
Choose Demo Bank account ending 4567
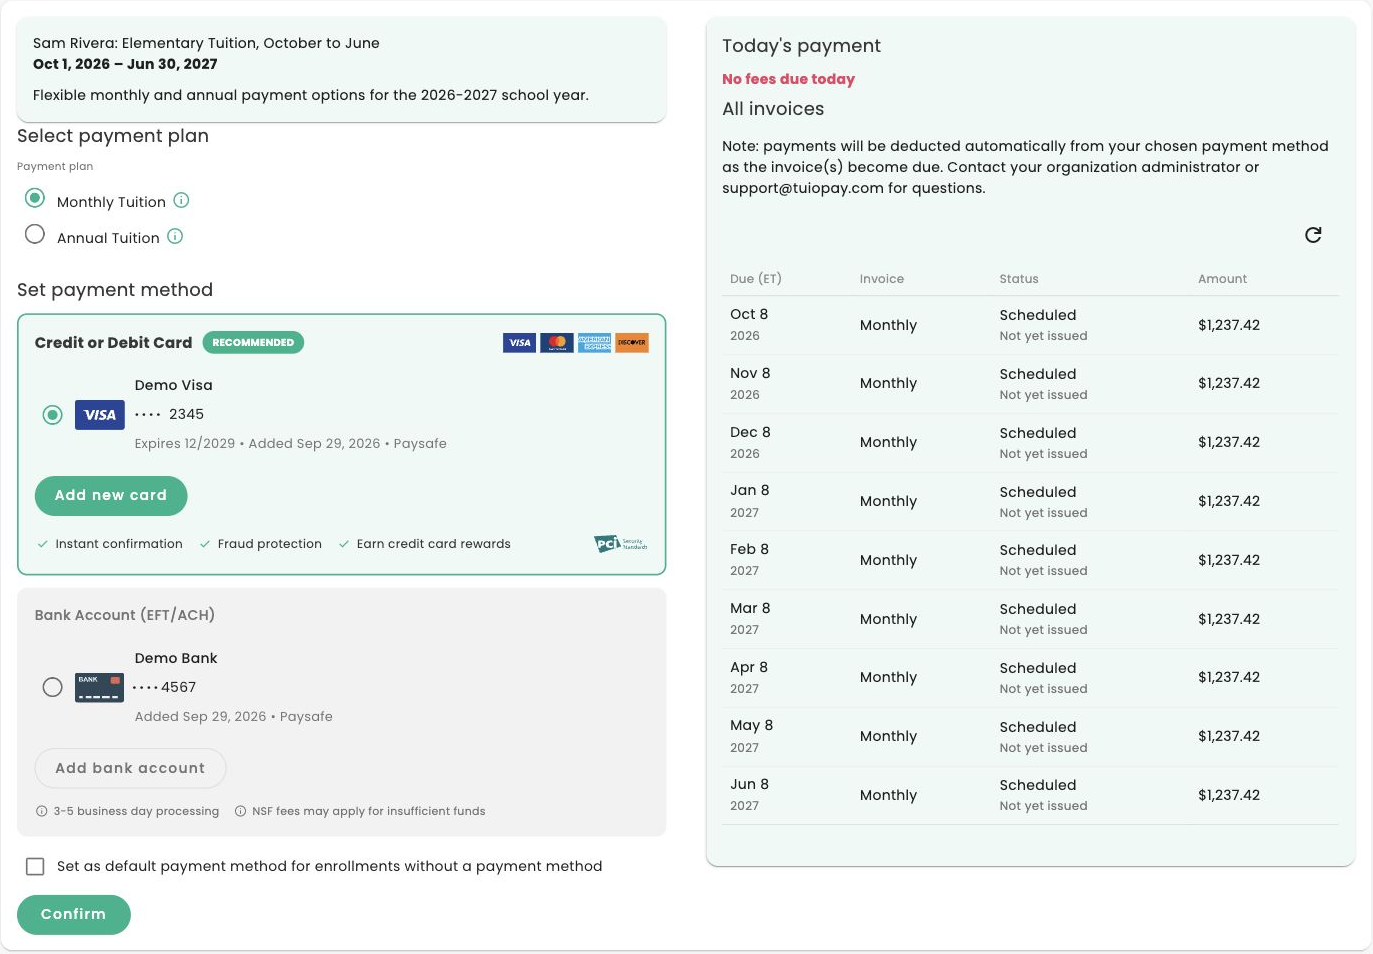tap(53, 687)
